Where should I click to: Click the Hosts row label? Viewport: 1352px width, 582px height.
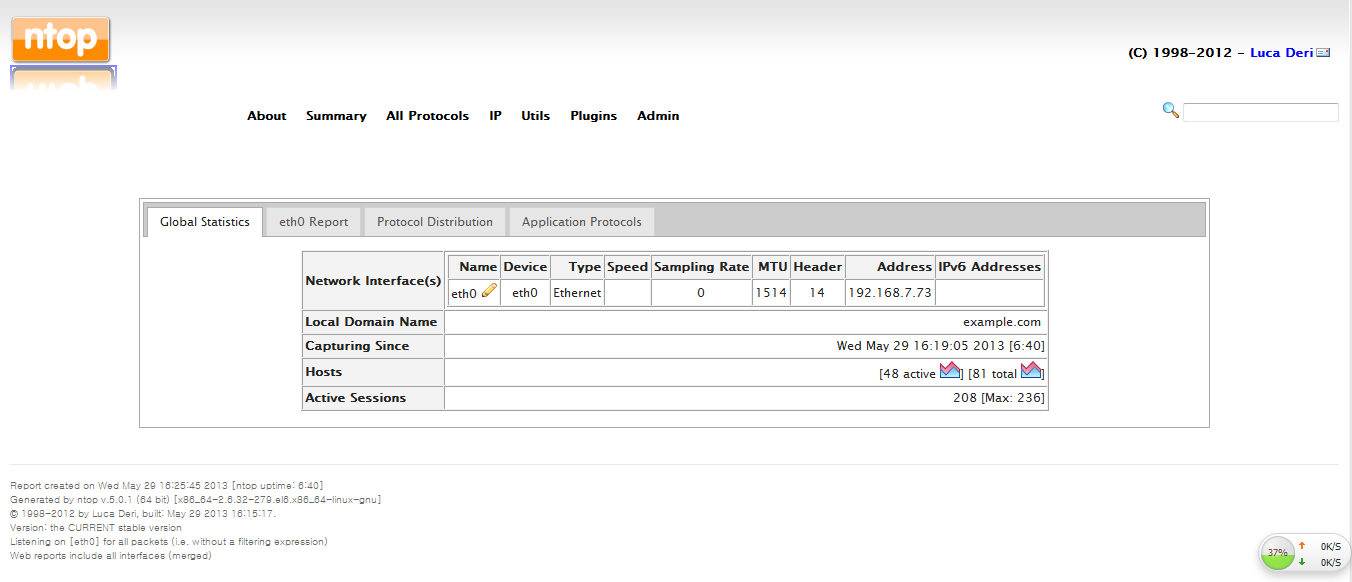pyautogui.click(x=323, y=372)
